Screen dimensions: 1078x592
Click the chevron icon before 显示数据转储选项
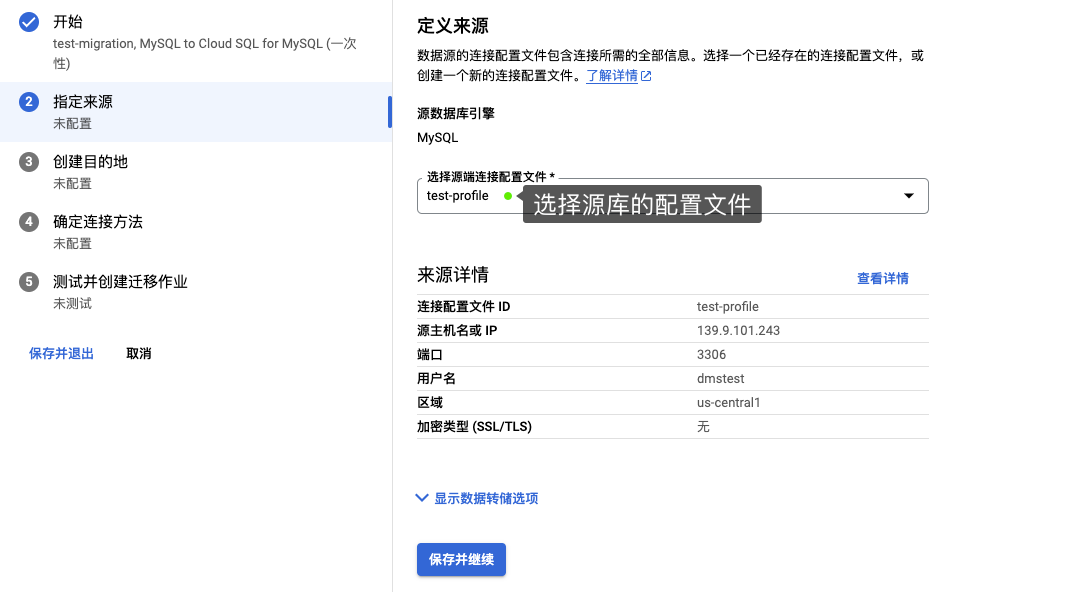click(421, 497)
